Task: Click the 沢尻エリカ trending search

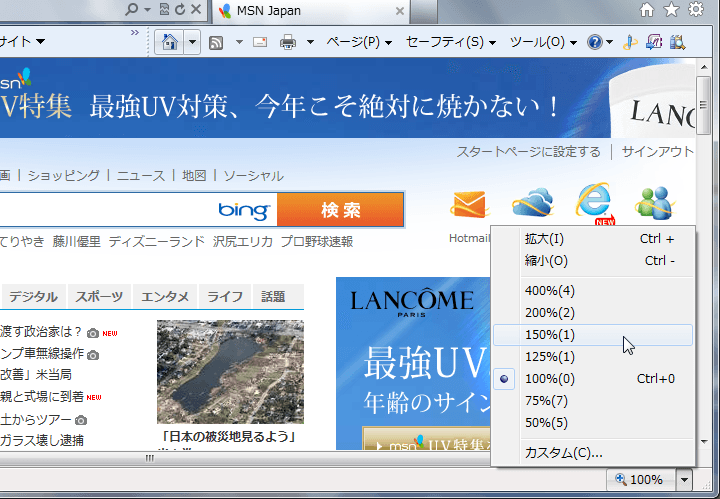Action: point(242,241)
